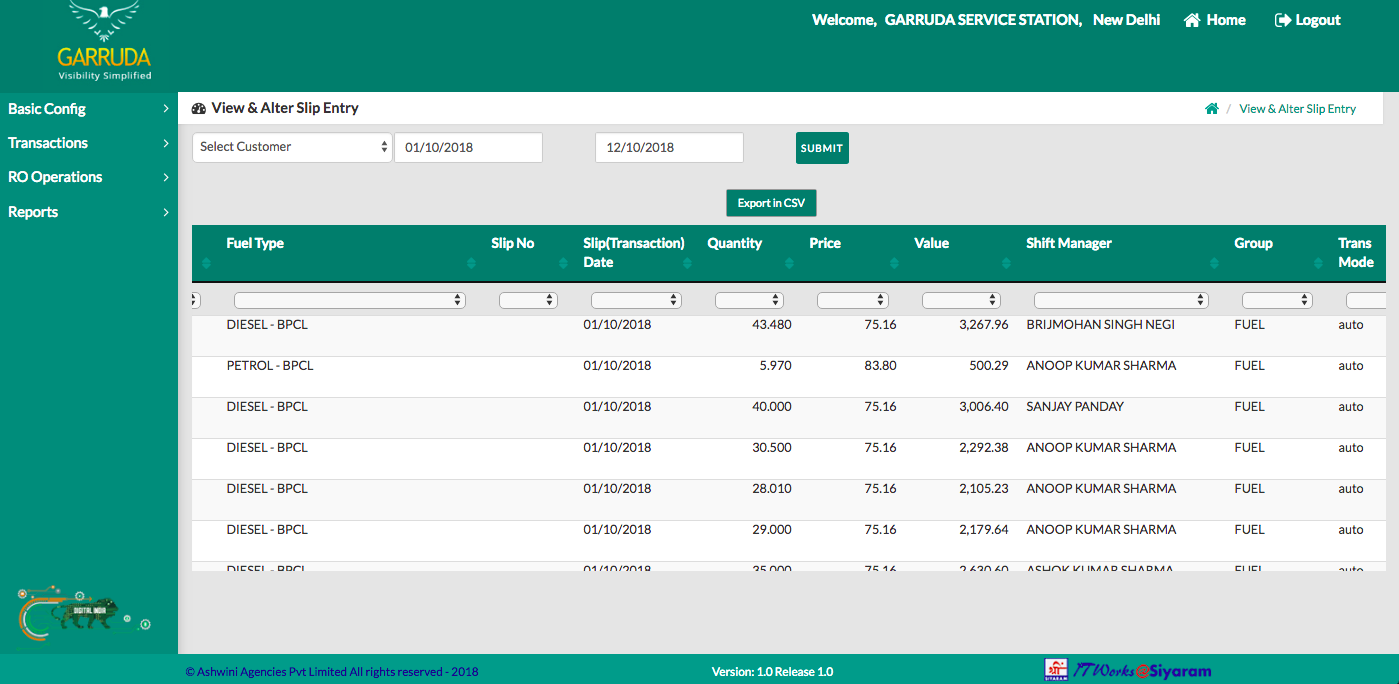Open the Group filter dropdown
Image resolution: width=1399 pixels, height=684 pixels.
1277,300
